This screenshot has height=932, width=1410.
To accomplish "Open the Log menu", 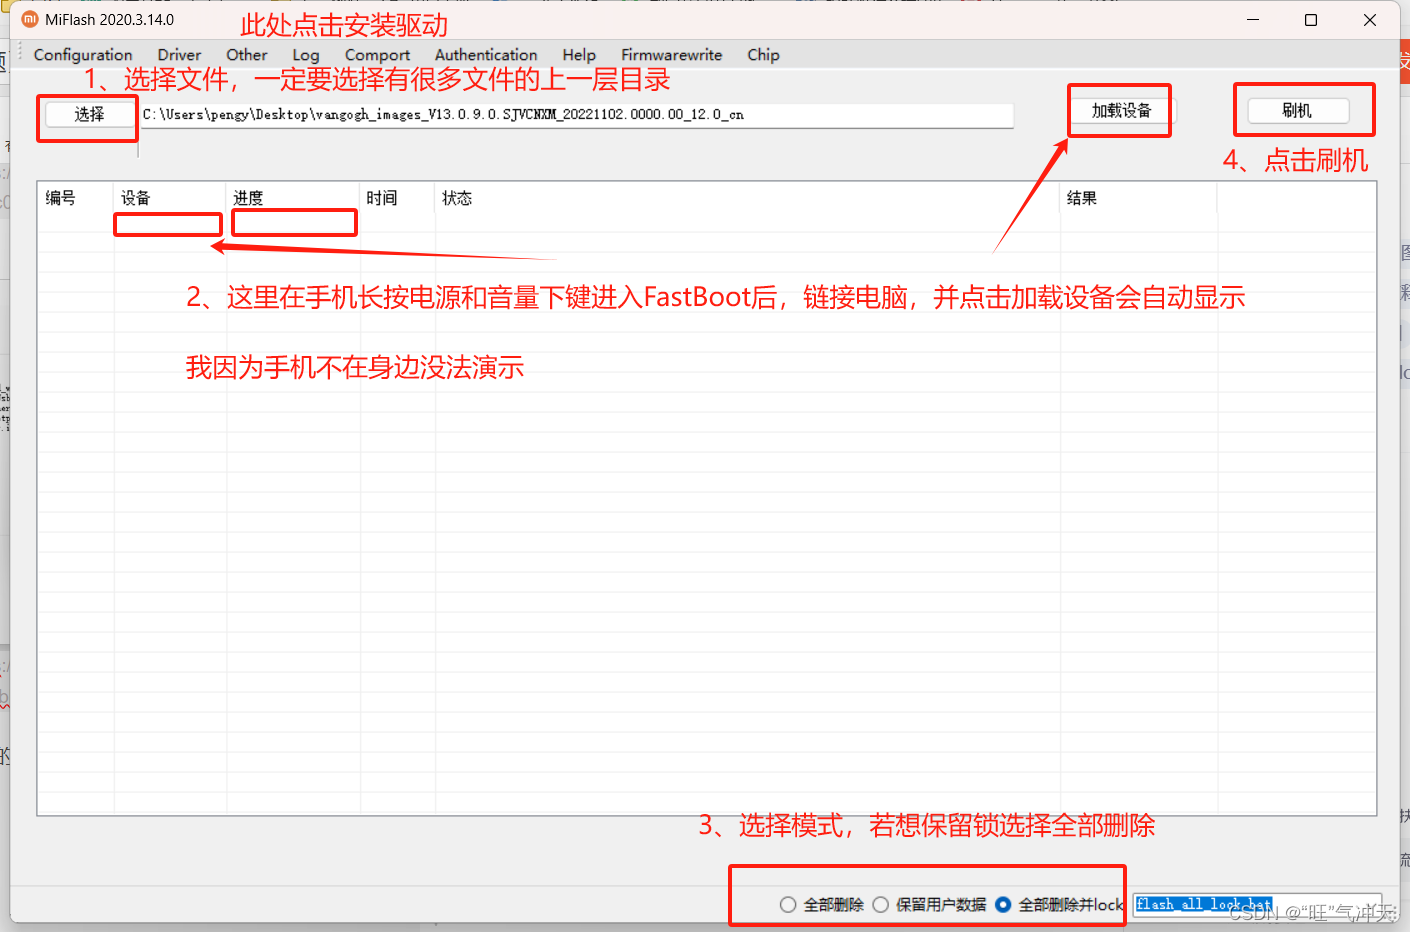I will point(306,55).
